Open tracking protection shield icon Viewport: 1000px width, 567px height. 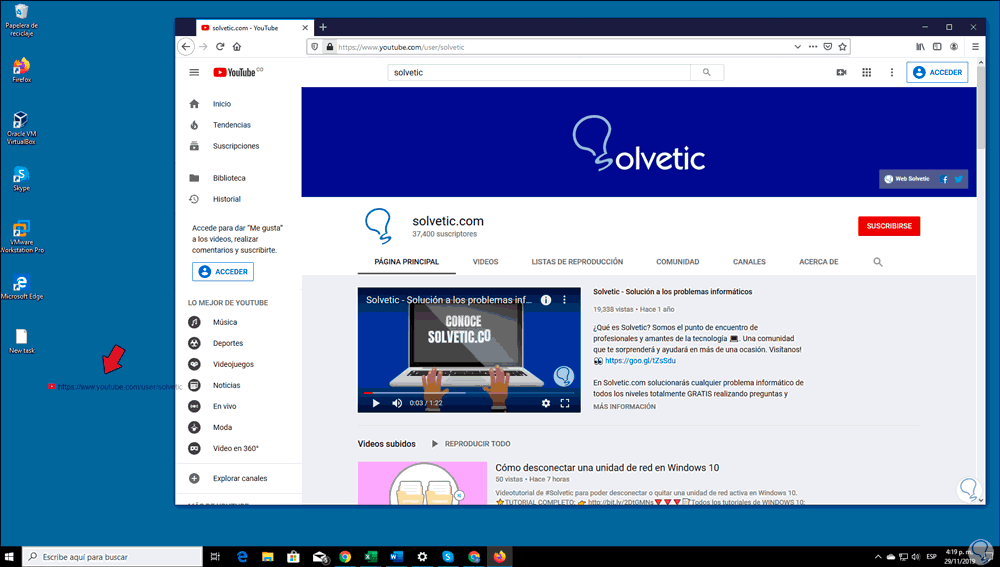click(x=314, y=47)
